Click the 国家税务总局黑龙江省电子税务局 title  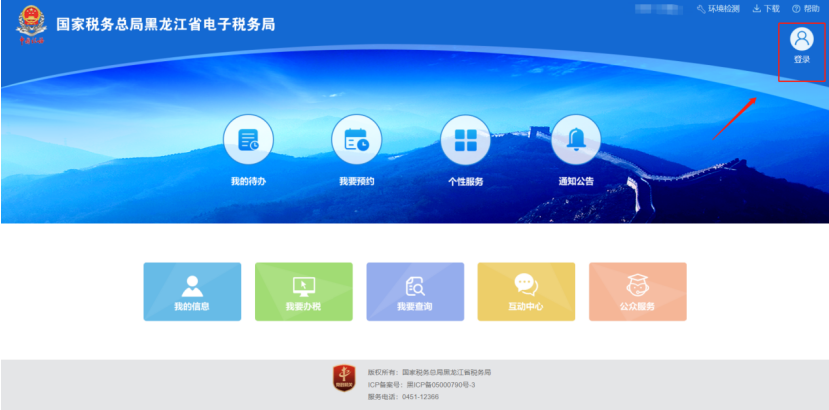click(x=166, y=25)
